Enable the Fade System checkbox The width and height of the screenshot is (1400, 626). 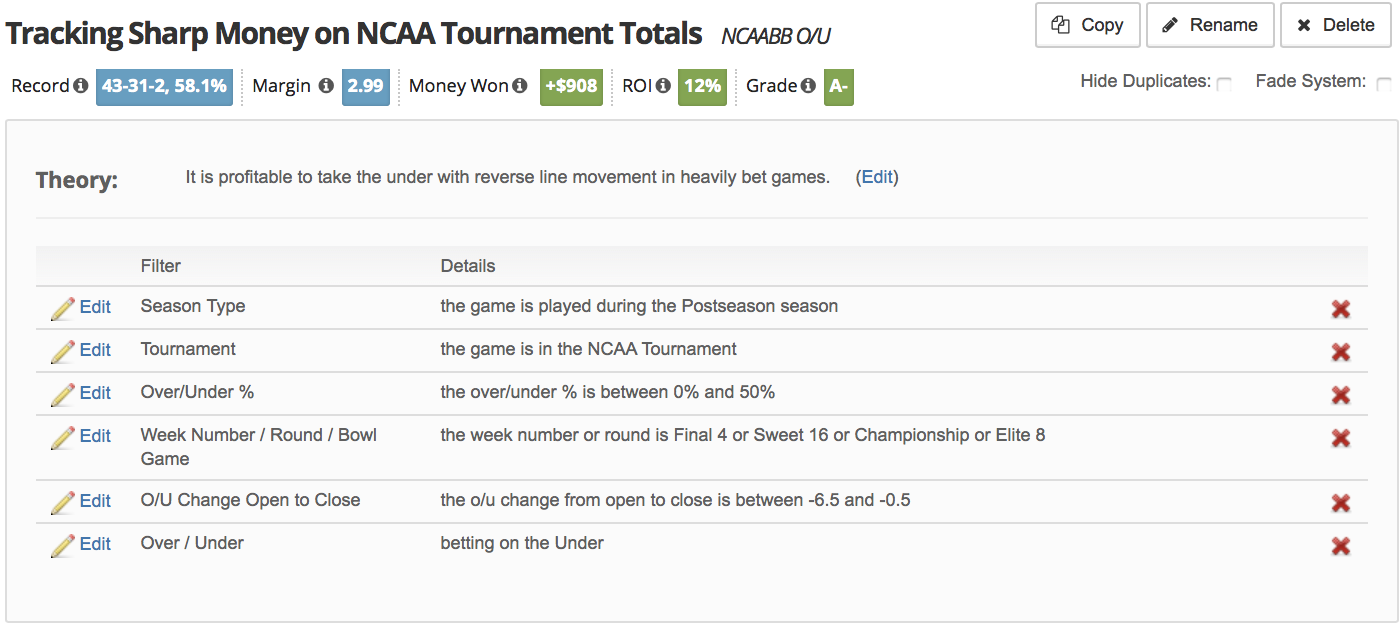(x=1384, y=84)
